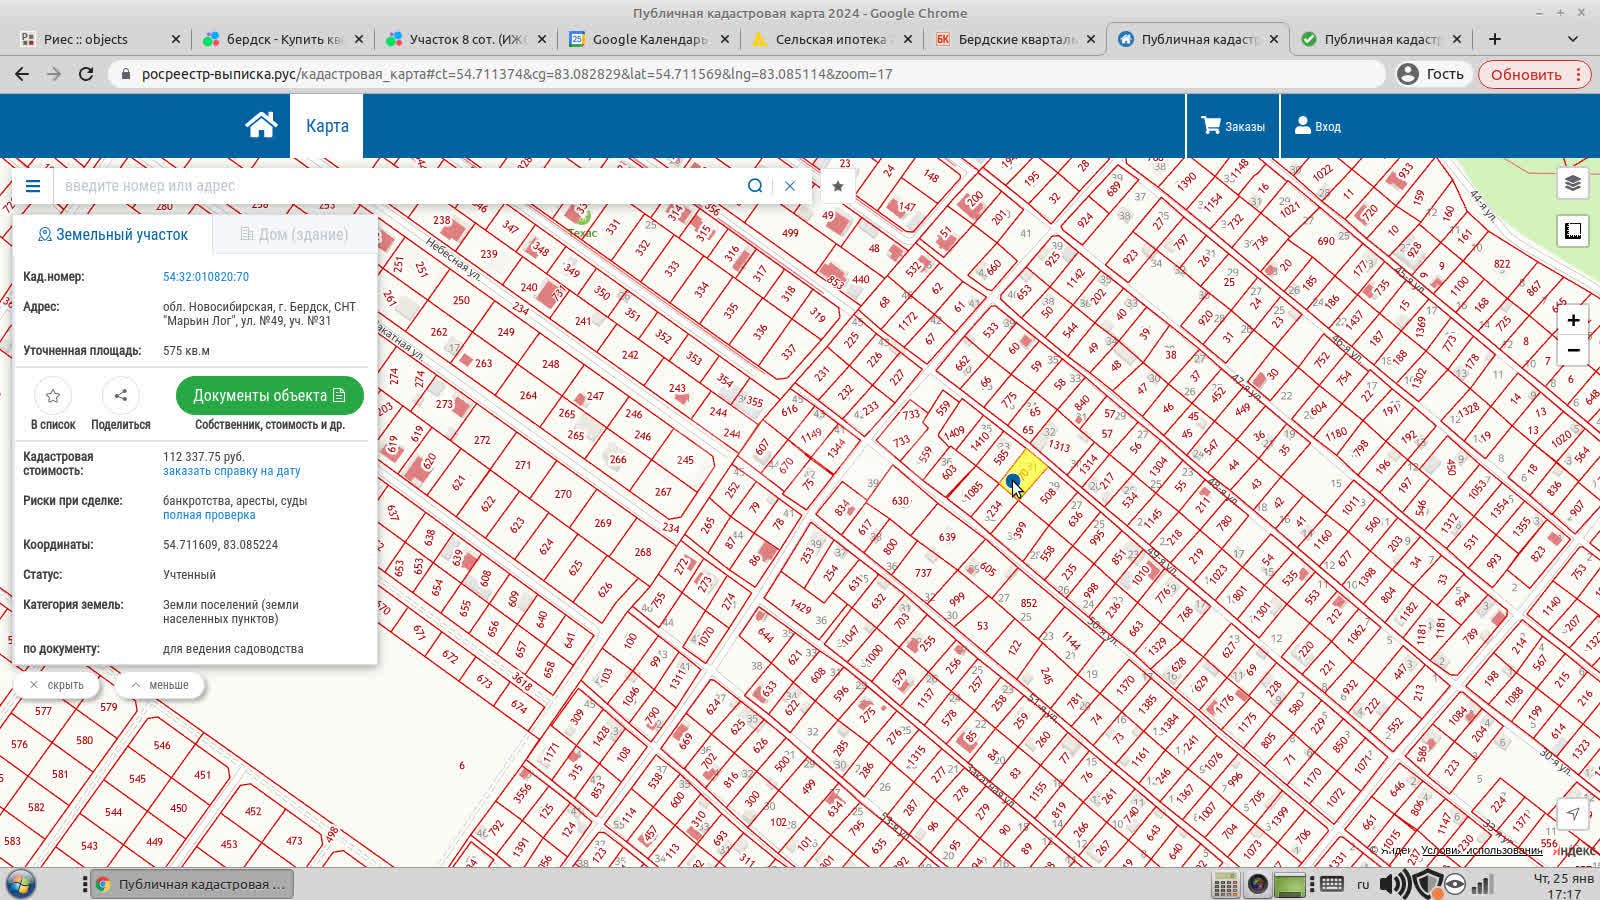Select the map measurement ruler tool
The image size is (1600, 900).
tap(1573, 232)
